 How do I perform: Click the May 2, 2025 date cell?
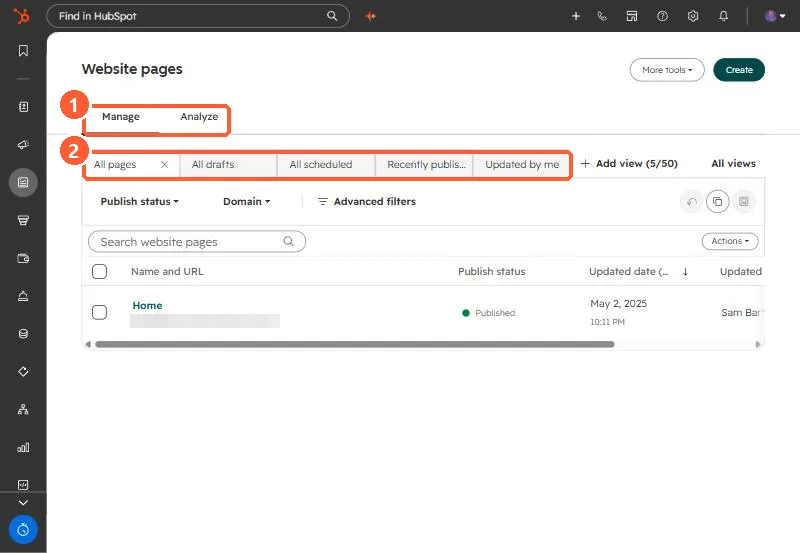(618, 304)
